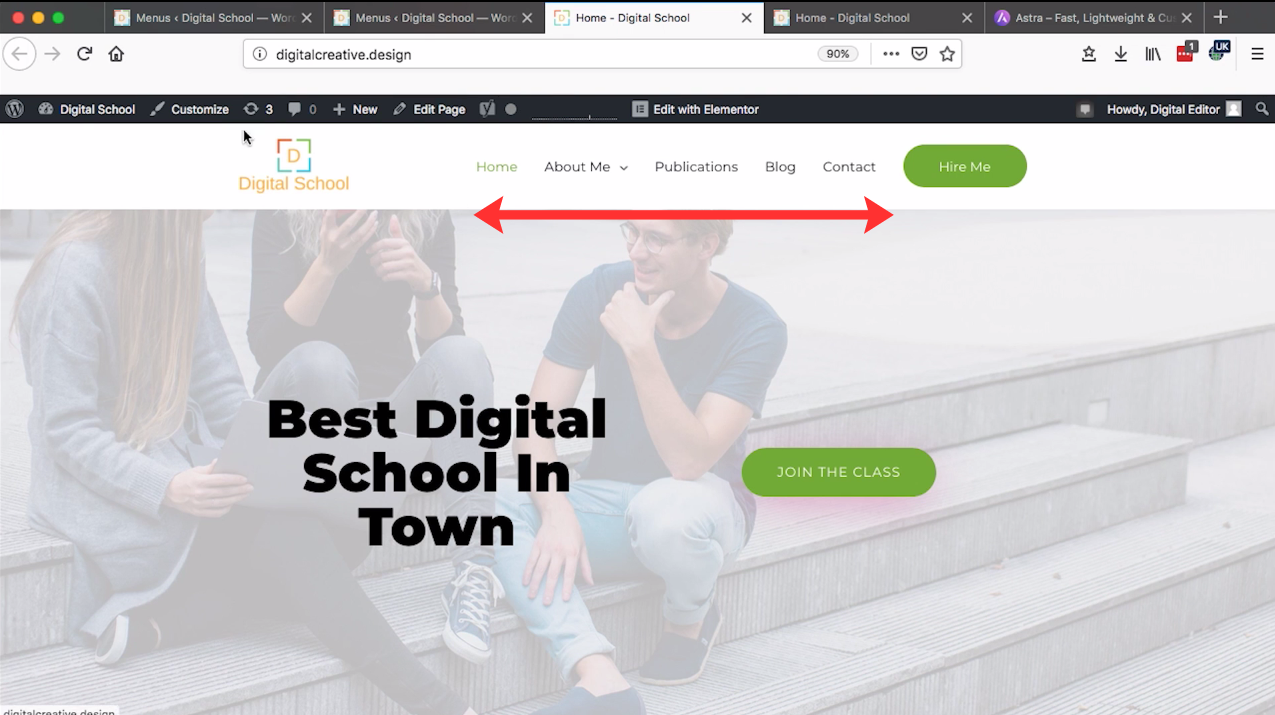The image size is (1275, 715).
Task: Open the Howdy, Digital Editor account menu
Action: 1174,109
